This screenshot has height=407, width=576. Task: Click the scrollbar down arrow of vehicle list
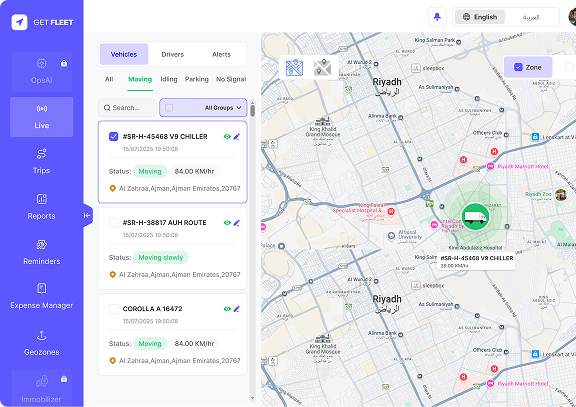[x=252, y=398]
